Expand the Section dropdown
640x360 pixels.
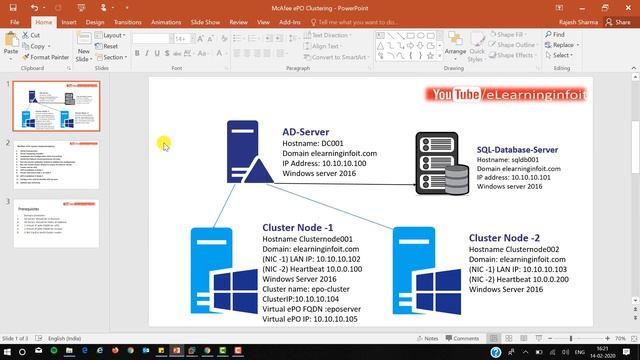(x=112, y=57)
